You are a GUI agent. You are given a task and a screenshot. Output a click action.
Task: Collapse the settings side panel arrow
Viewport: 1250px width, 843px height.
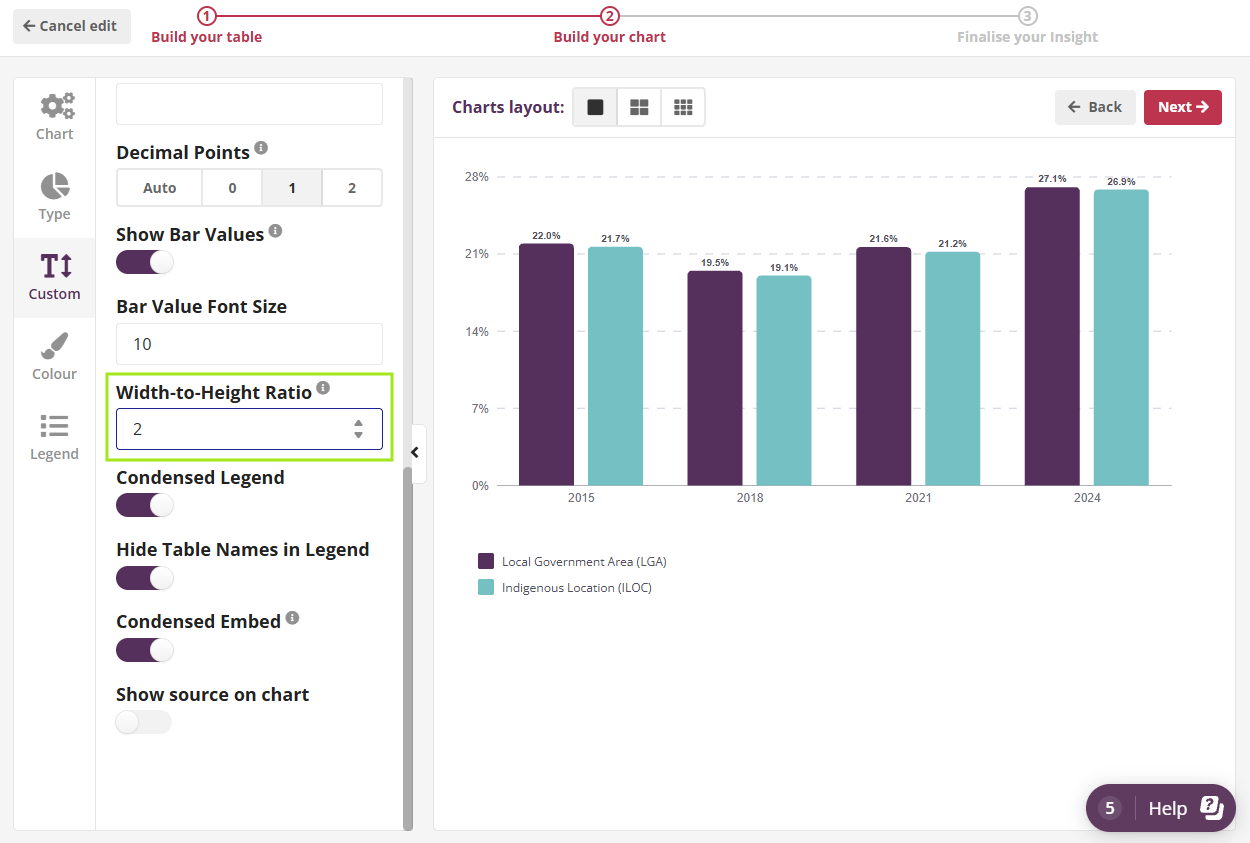pos(416,453)
